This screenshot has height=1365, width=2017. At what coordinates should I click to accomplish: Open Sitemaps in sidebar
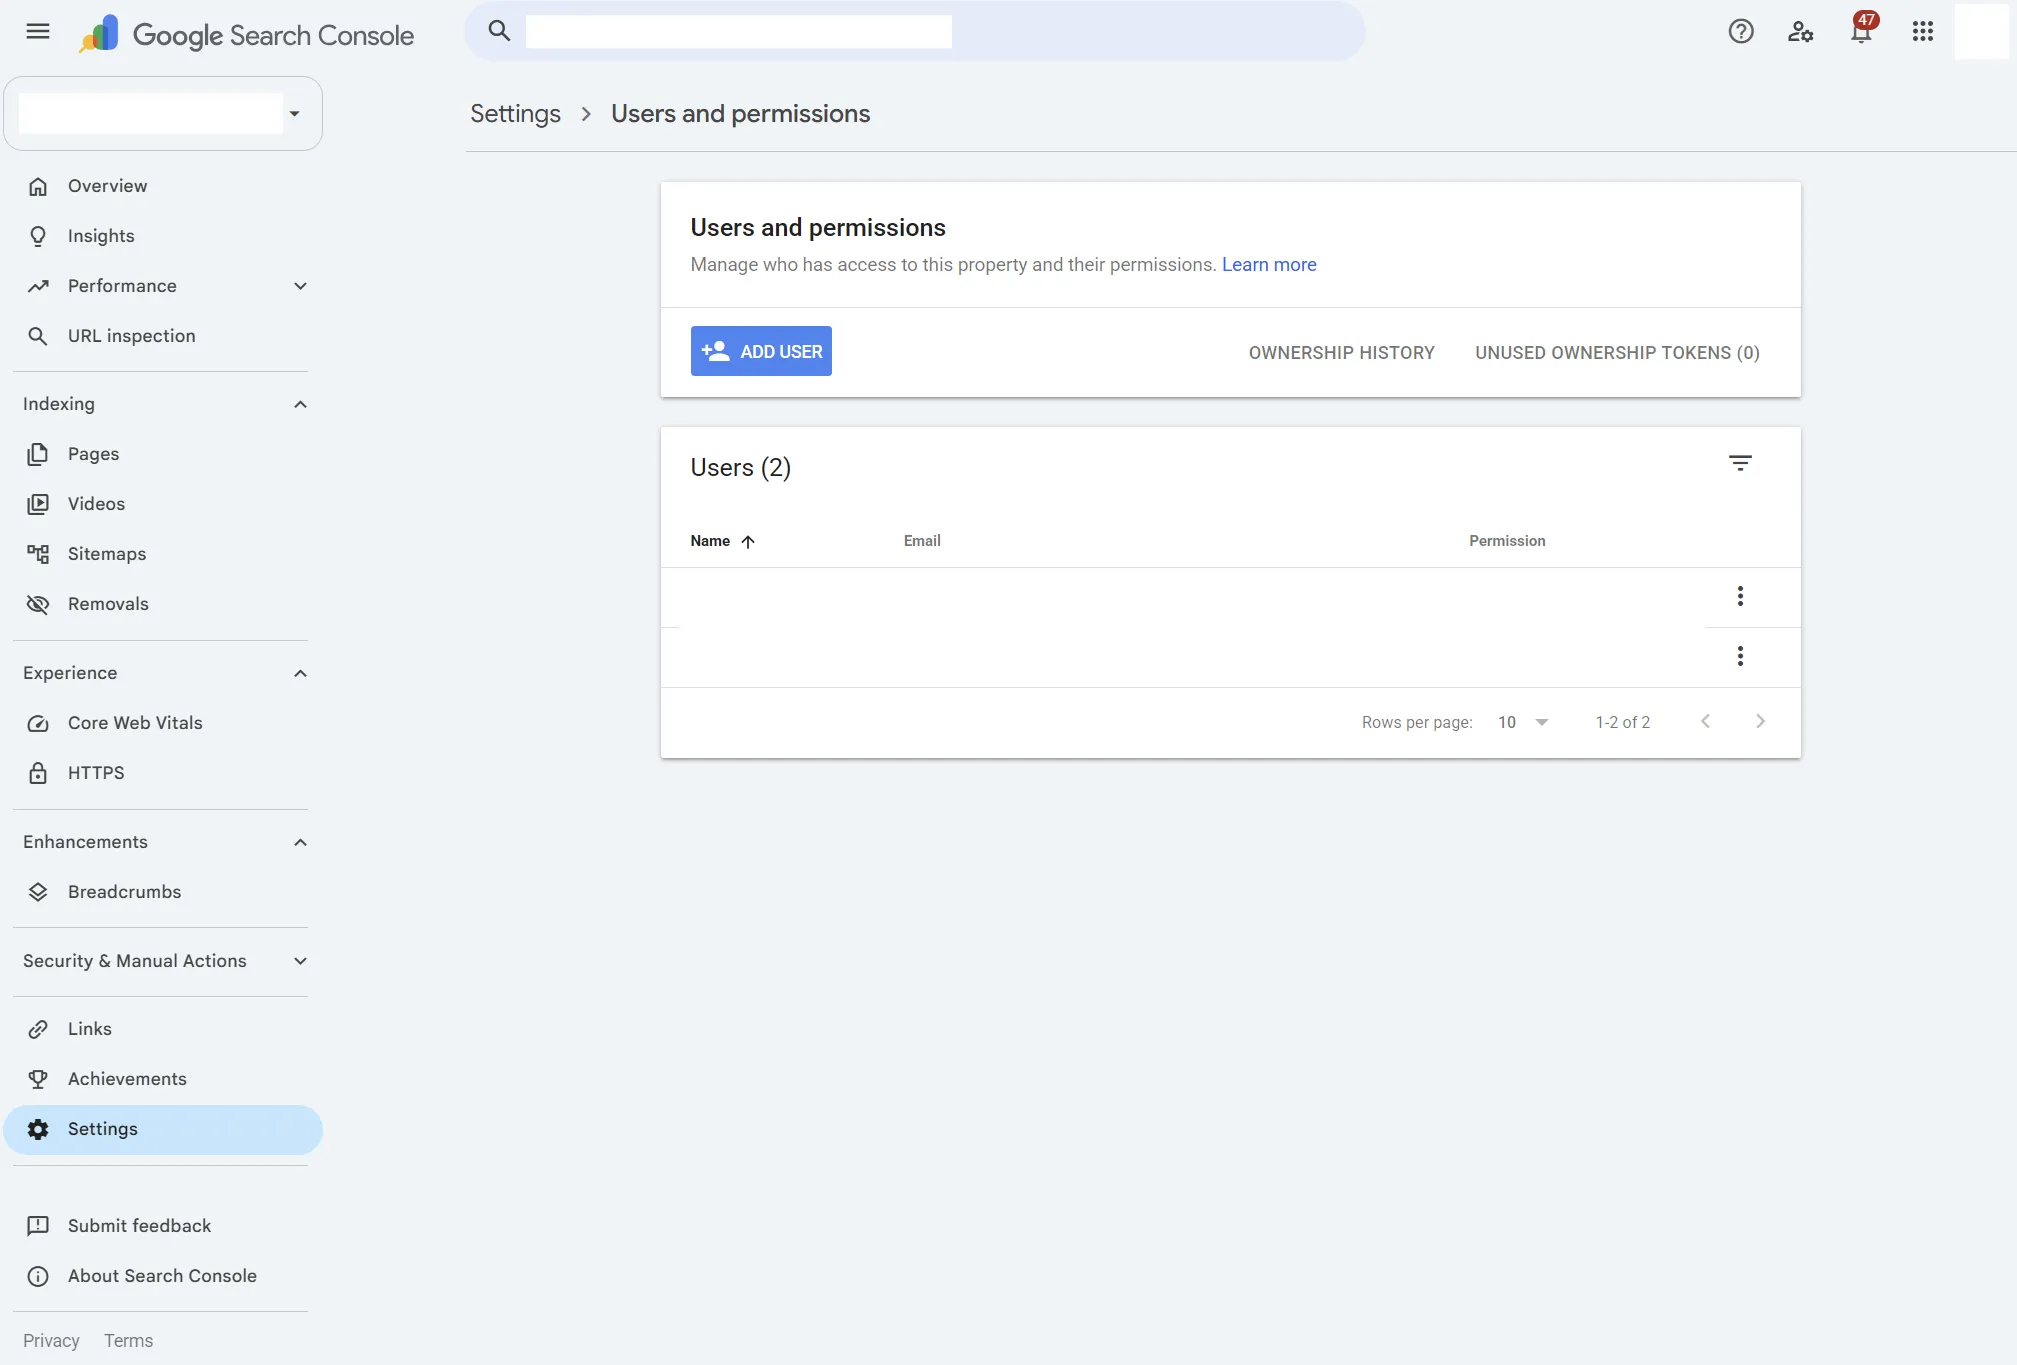coord(163,554)
